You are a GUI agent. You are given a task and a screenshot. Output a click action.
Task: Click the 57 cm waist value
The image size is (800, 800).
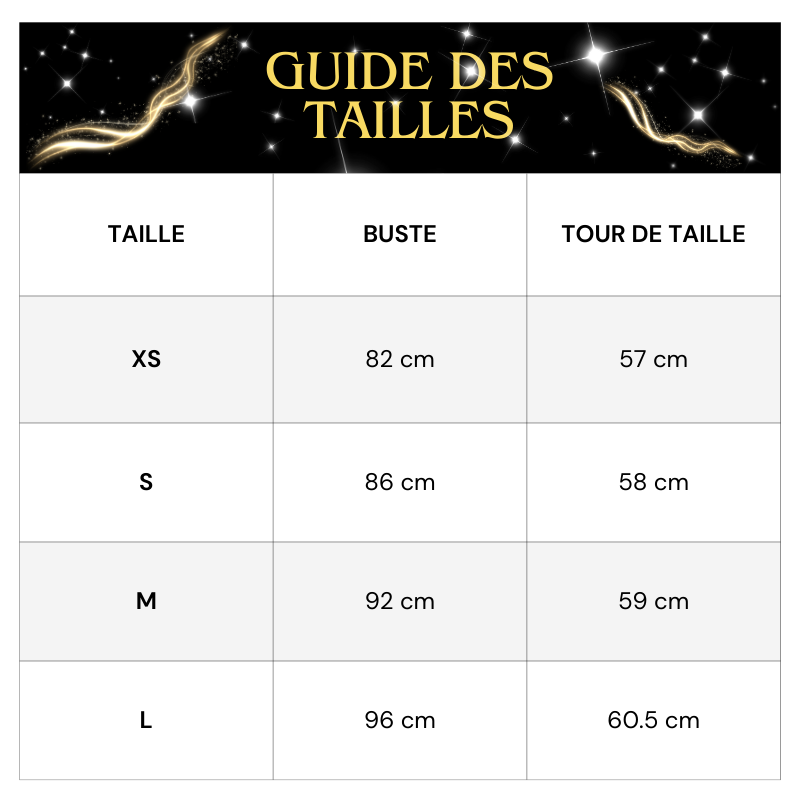click(653, 359)
